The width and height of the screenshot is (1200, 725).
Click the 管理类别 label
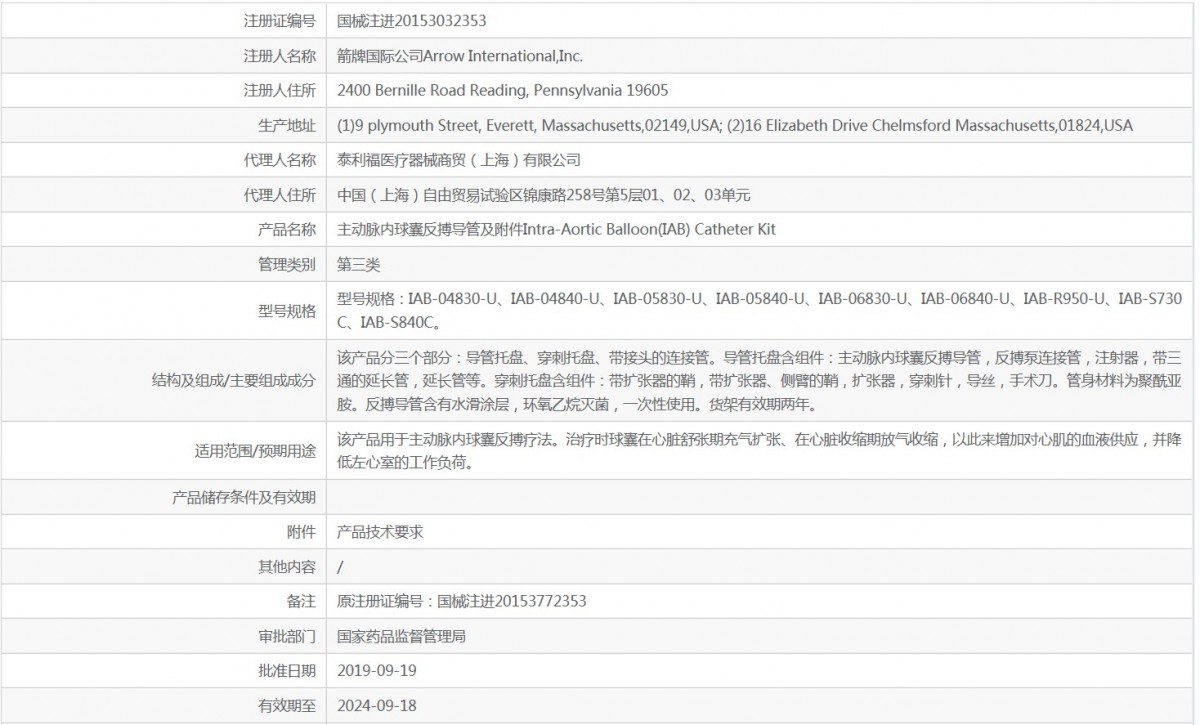pyautogui.click(x=287, y=265)
